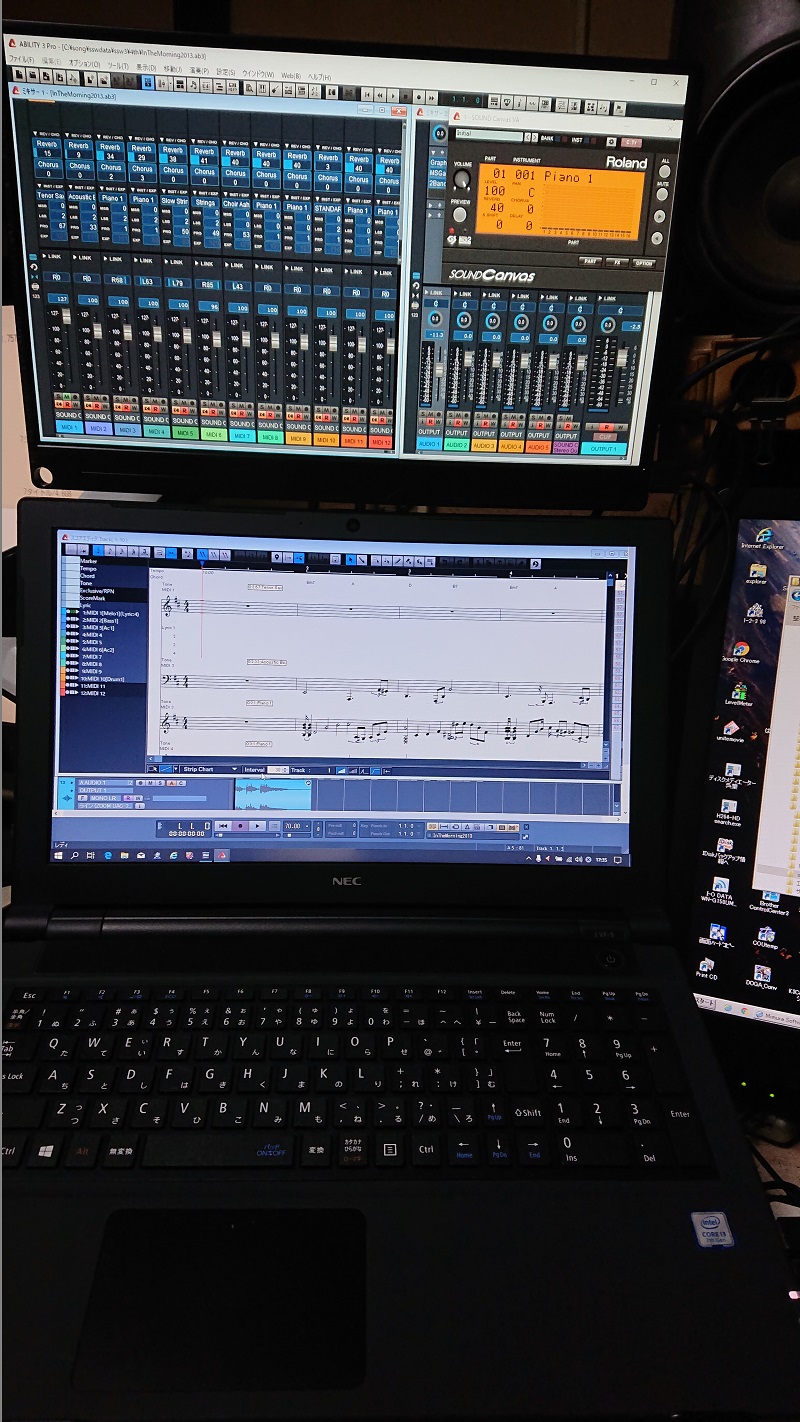Select the Exclusive/RPN row
The height and width of the screenshot is (1422, 800).
97,591
